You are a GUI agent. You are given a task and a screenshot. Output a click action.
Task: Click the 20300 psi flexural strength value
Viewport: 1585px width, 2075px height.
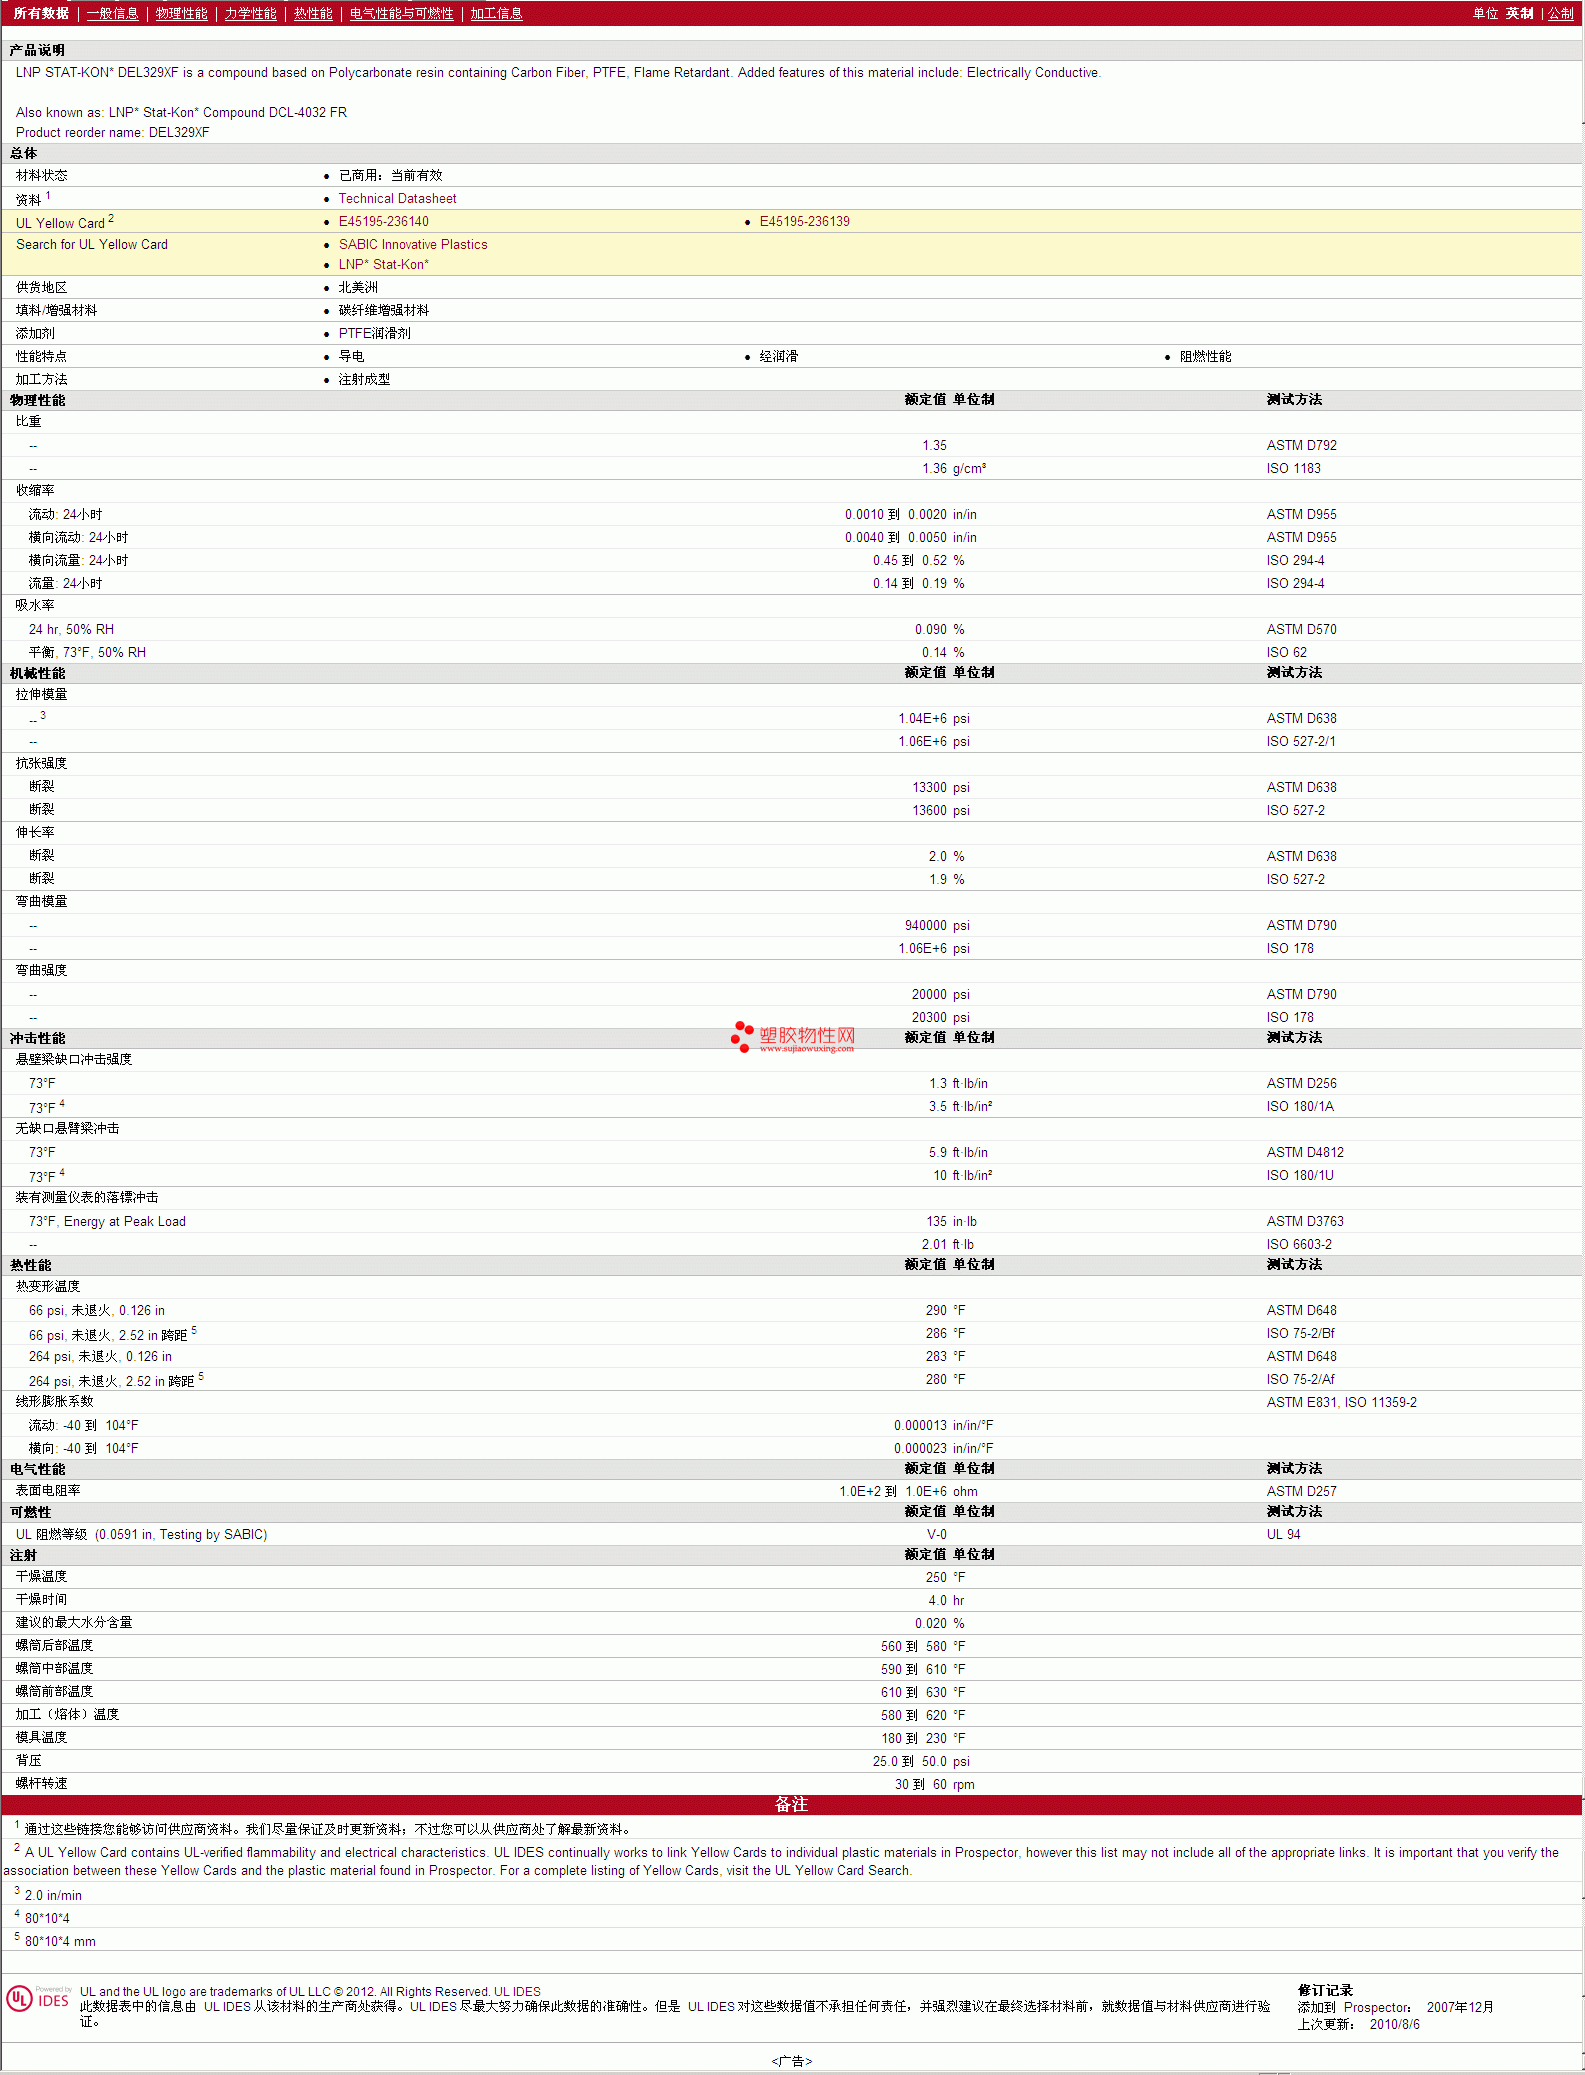(x=940, y=1017)
